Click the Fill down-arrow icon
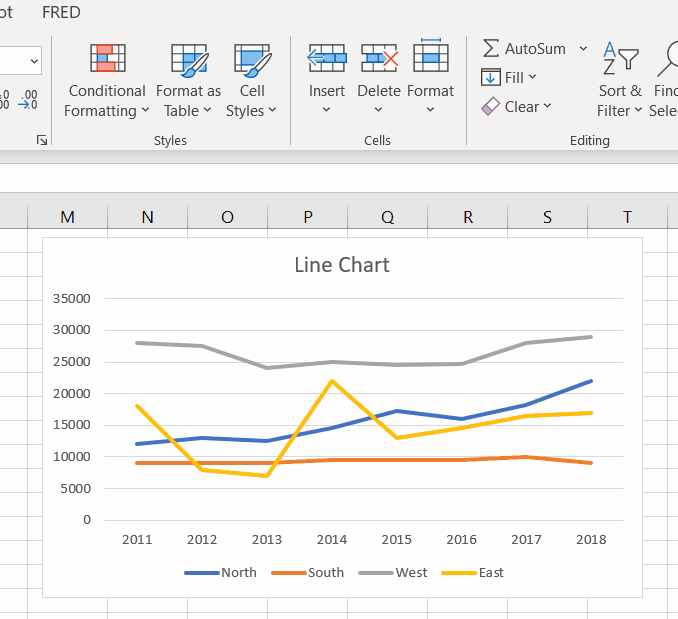Screen dimensions: 678x619 pos(490,77)
